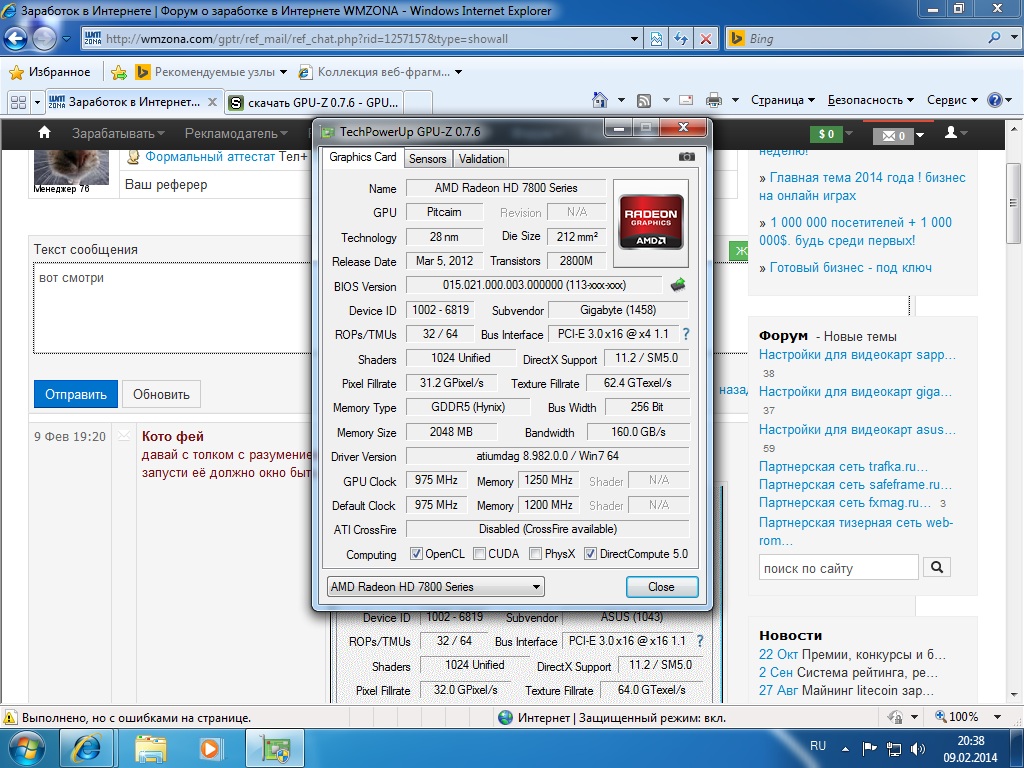The image size is (1024, 768).
Task: Open link Настройки для видеокарт sapp...
Action: [857, 355]
